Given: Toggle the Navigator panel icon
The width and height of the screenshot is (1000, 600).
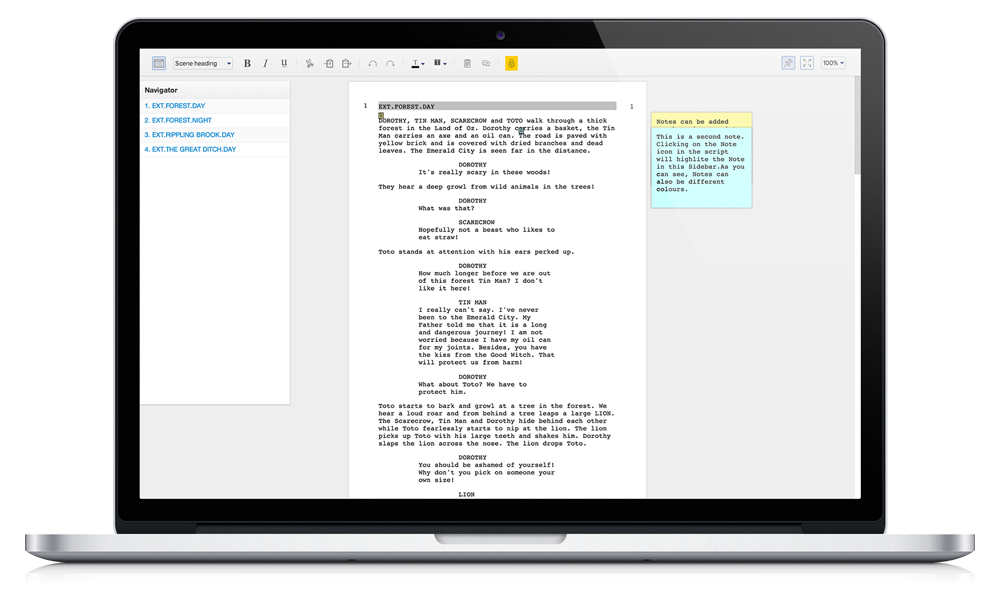Looking at the screenshot, I should click(159, 63).
